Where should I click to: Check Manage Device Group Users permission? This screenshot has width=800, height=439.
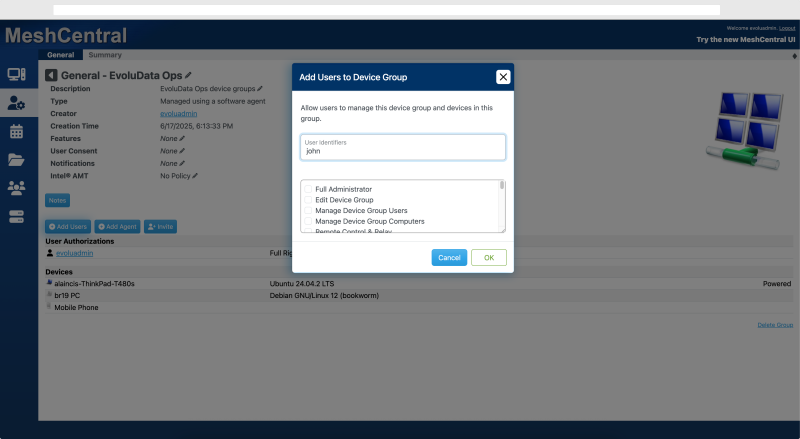point(308,210)
